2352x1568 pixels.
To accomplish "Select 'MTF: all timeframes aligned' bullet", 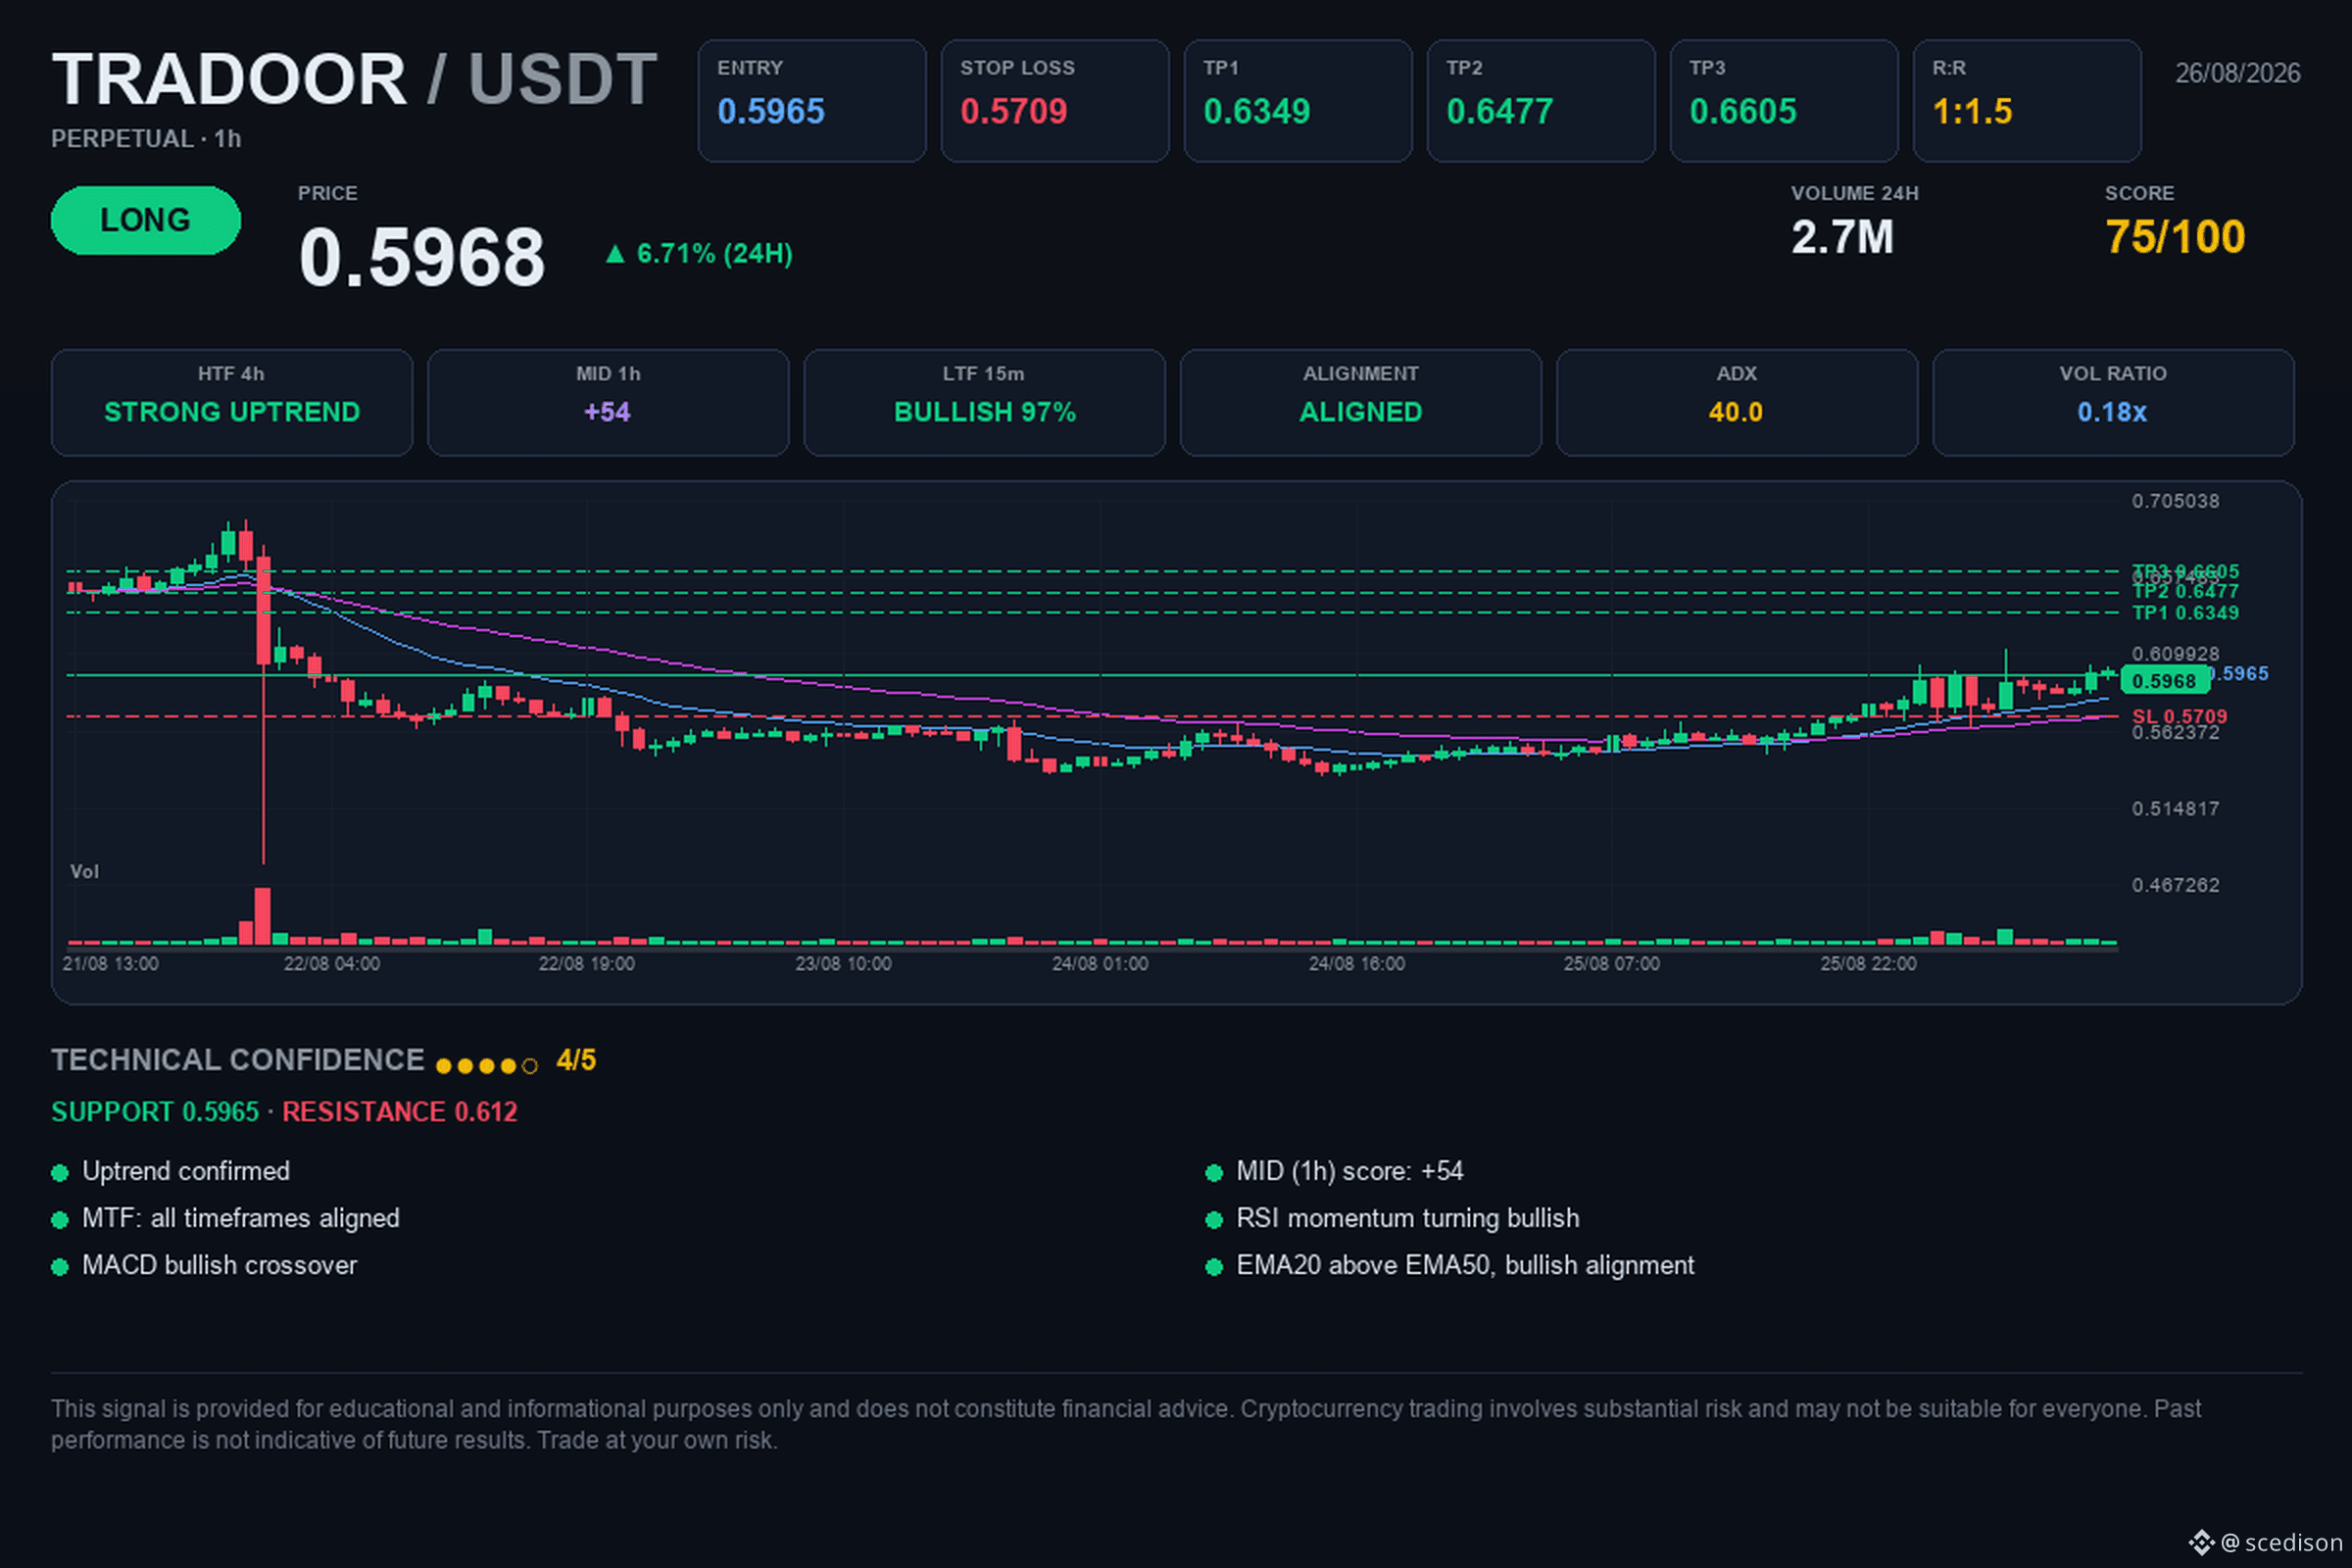I will pyautogui.click(x=226, y=1218).
